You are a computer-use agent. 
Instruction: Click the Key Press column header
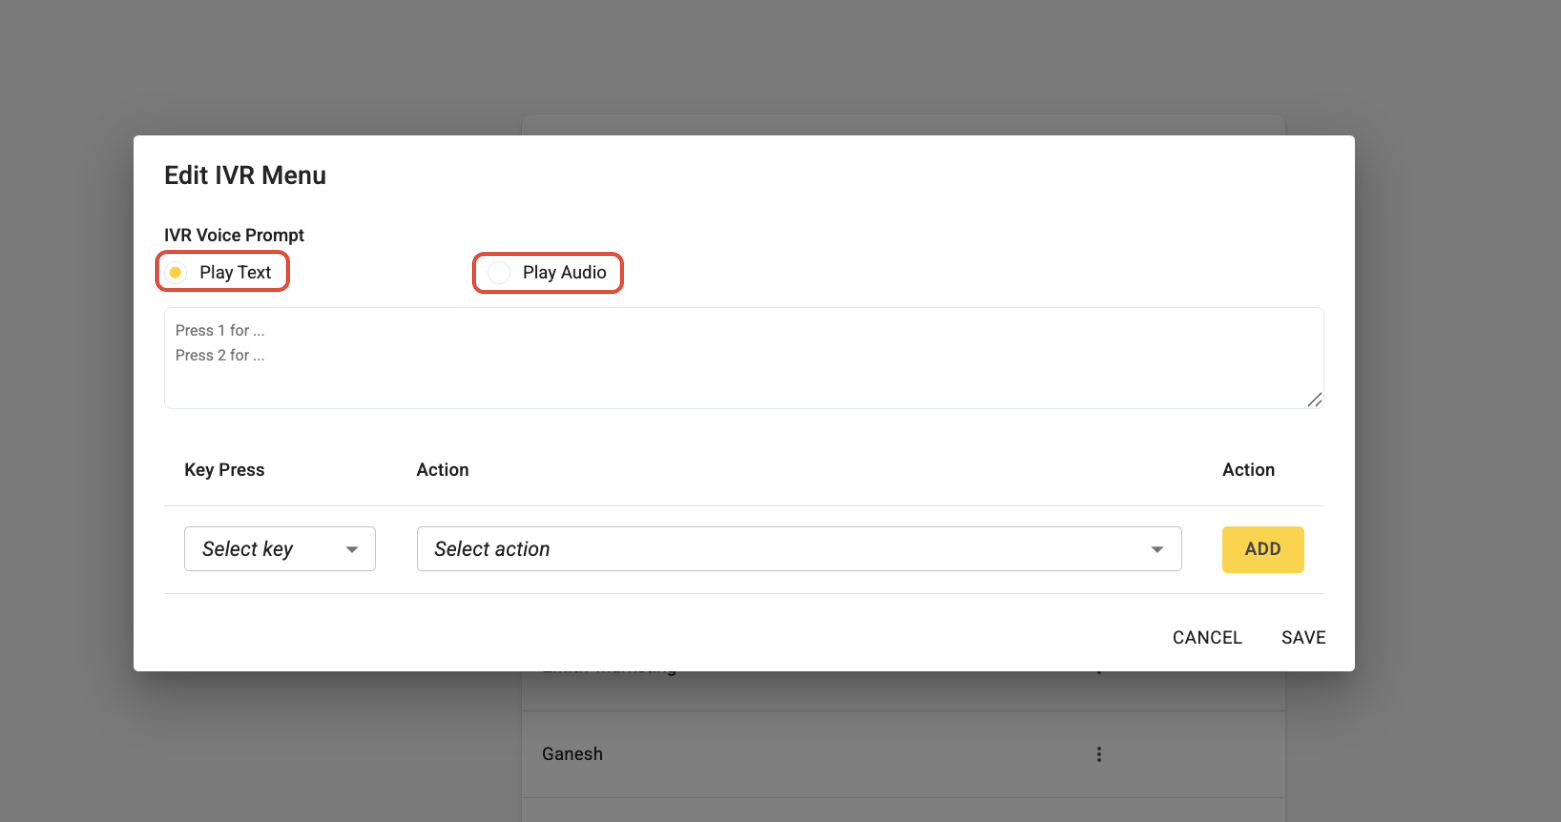pos(224,470)
